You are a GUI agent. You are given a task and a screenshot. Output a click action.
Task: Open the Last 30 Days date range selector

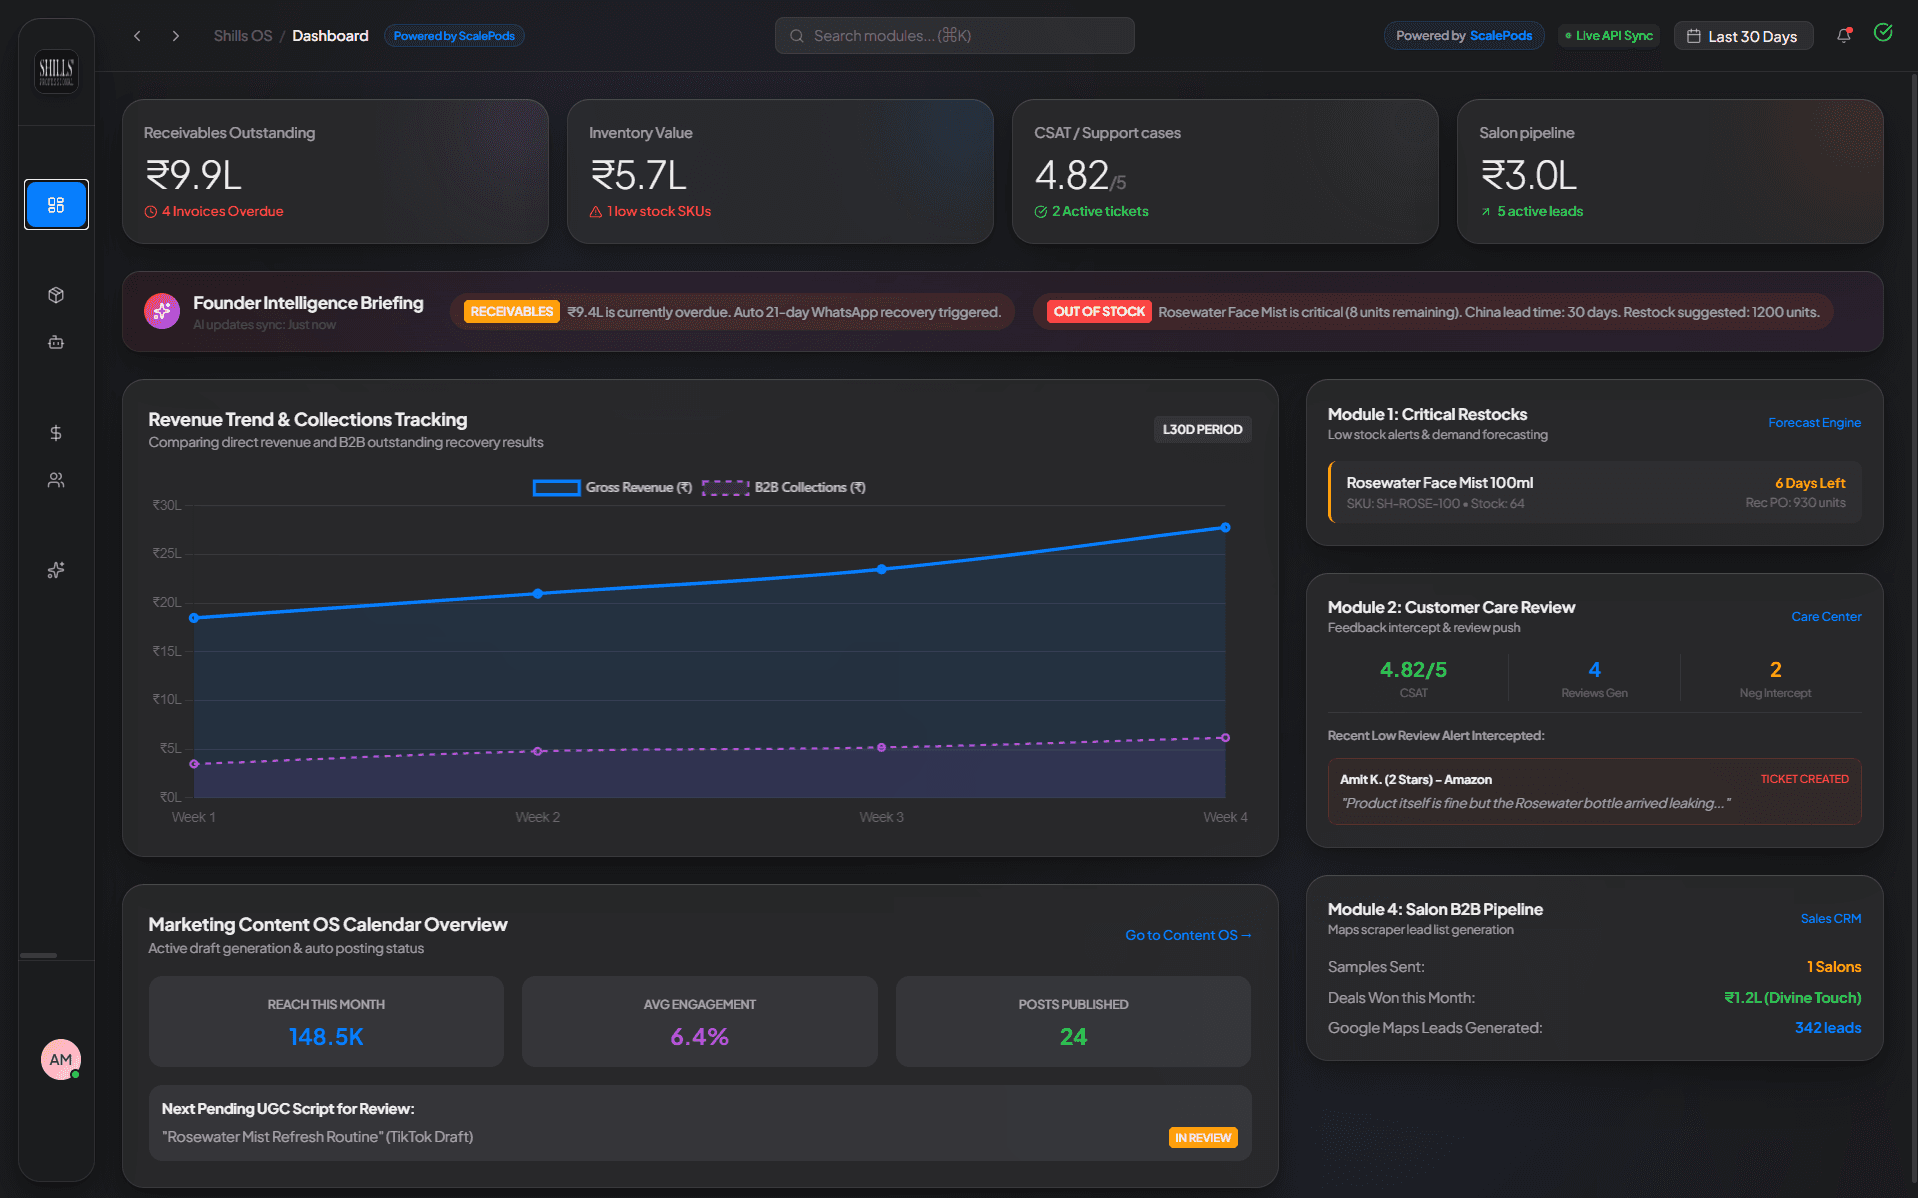pyautogui.click(x=1743, y=36)
